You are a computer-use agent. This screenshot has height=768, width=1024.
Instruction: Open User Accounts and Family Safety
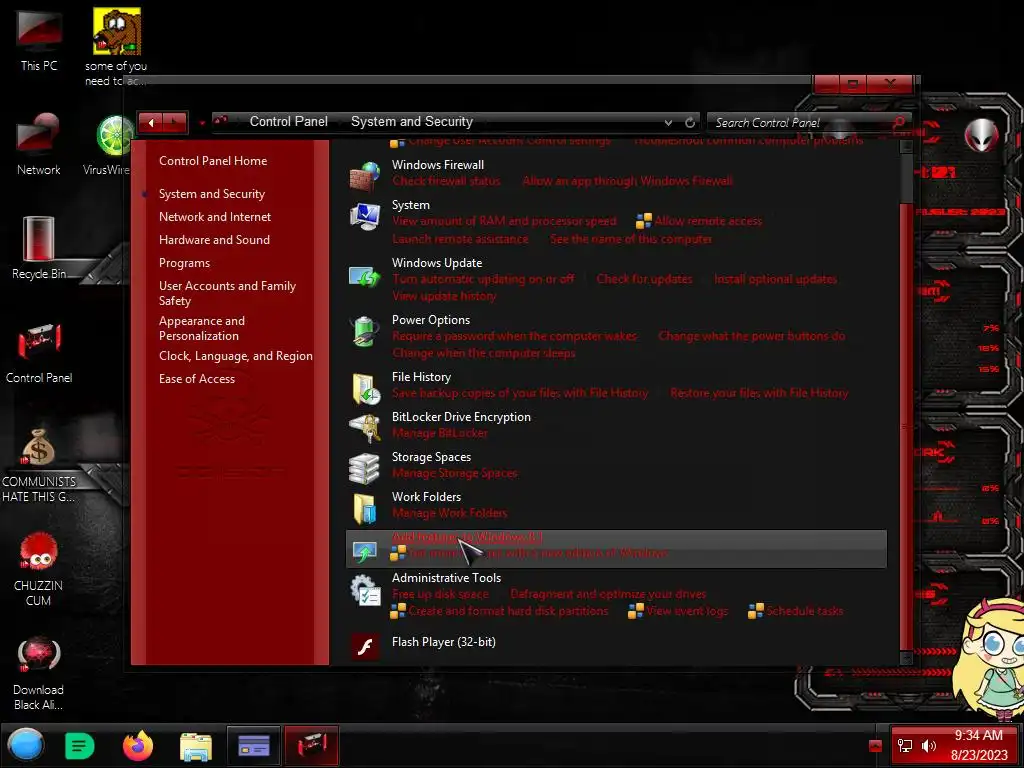pyautogui.click(x=227, y=293)
